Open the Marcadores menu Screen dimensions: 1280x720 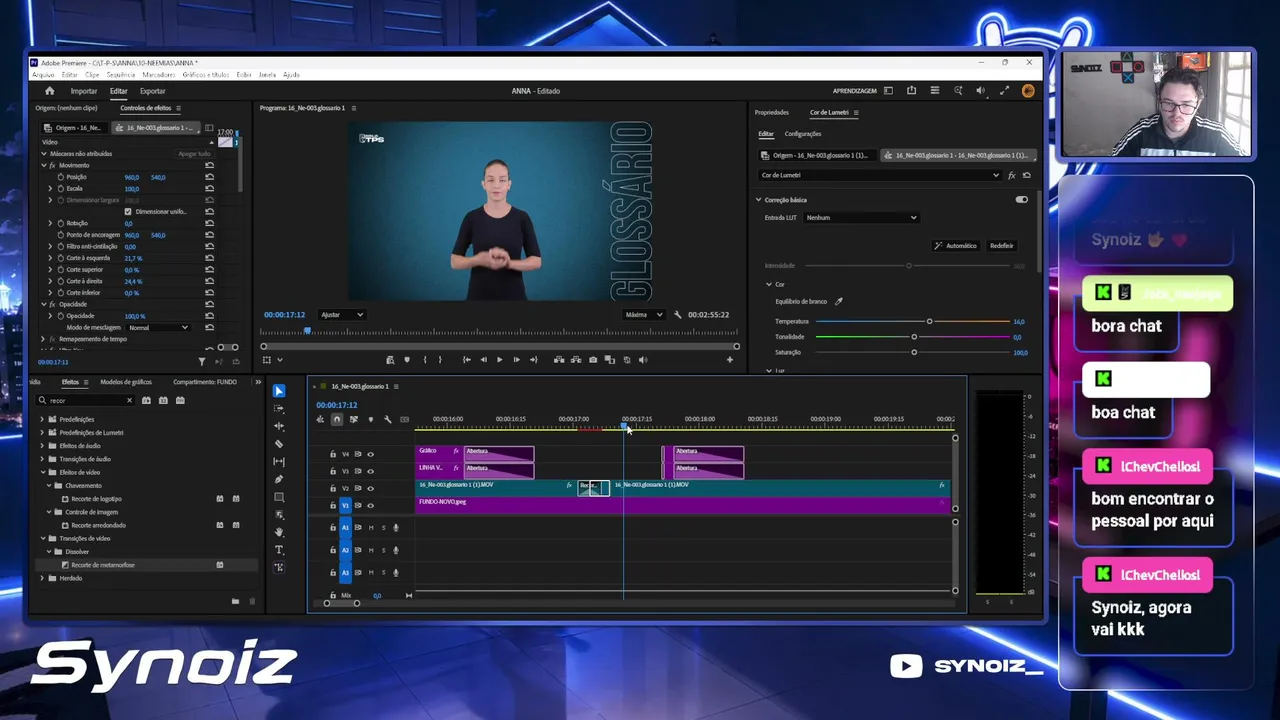click(159, 75)
